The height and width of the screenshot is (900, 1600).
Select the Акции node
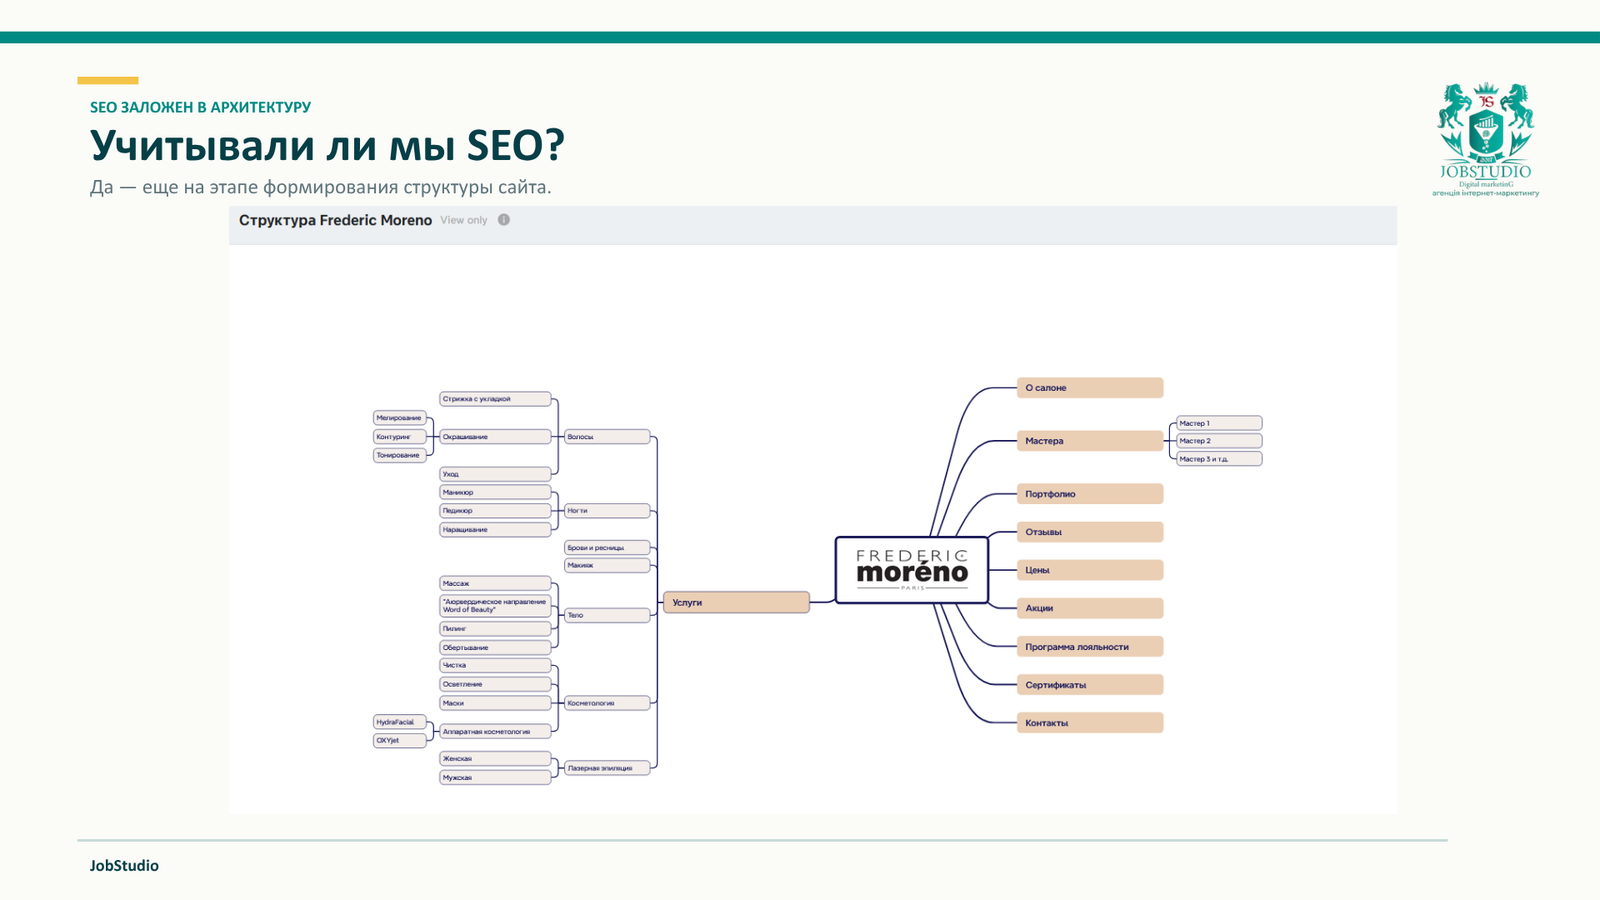pyautogui.click(x=1090, y=608)
